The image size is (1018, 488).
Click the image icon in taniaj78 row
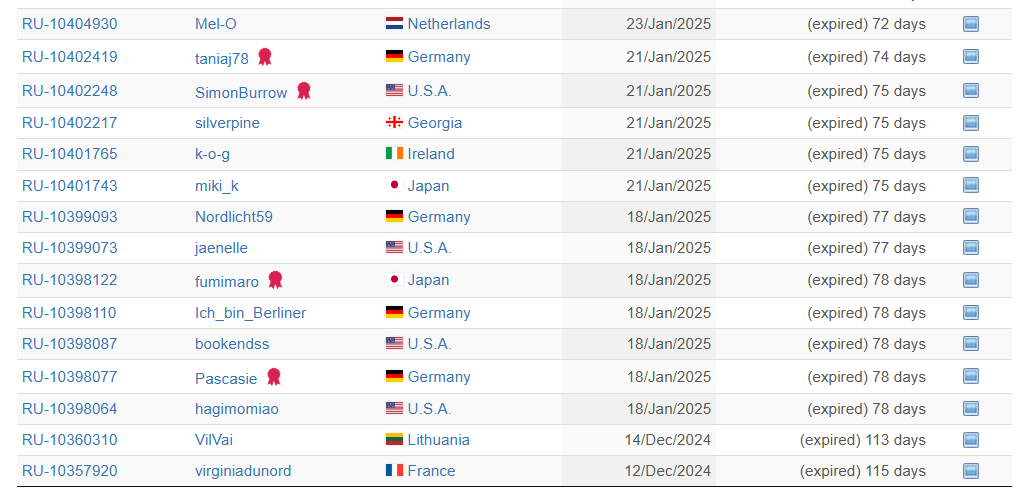(x=971, y=56)
